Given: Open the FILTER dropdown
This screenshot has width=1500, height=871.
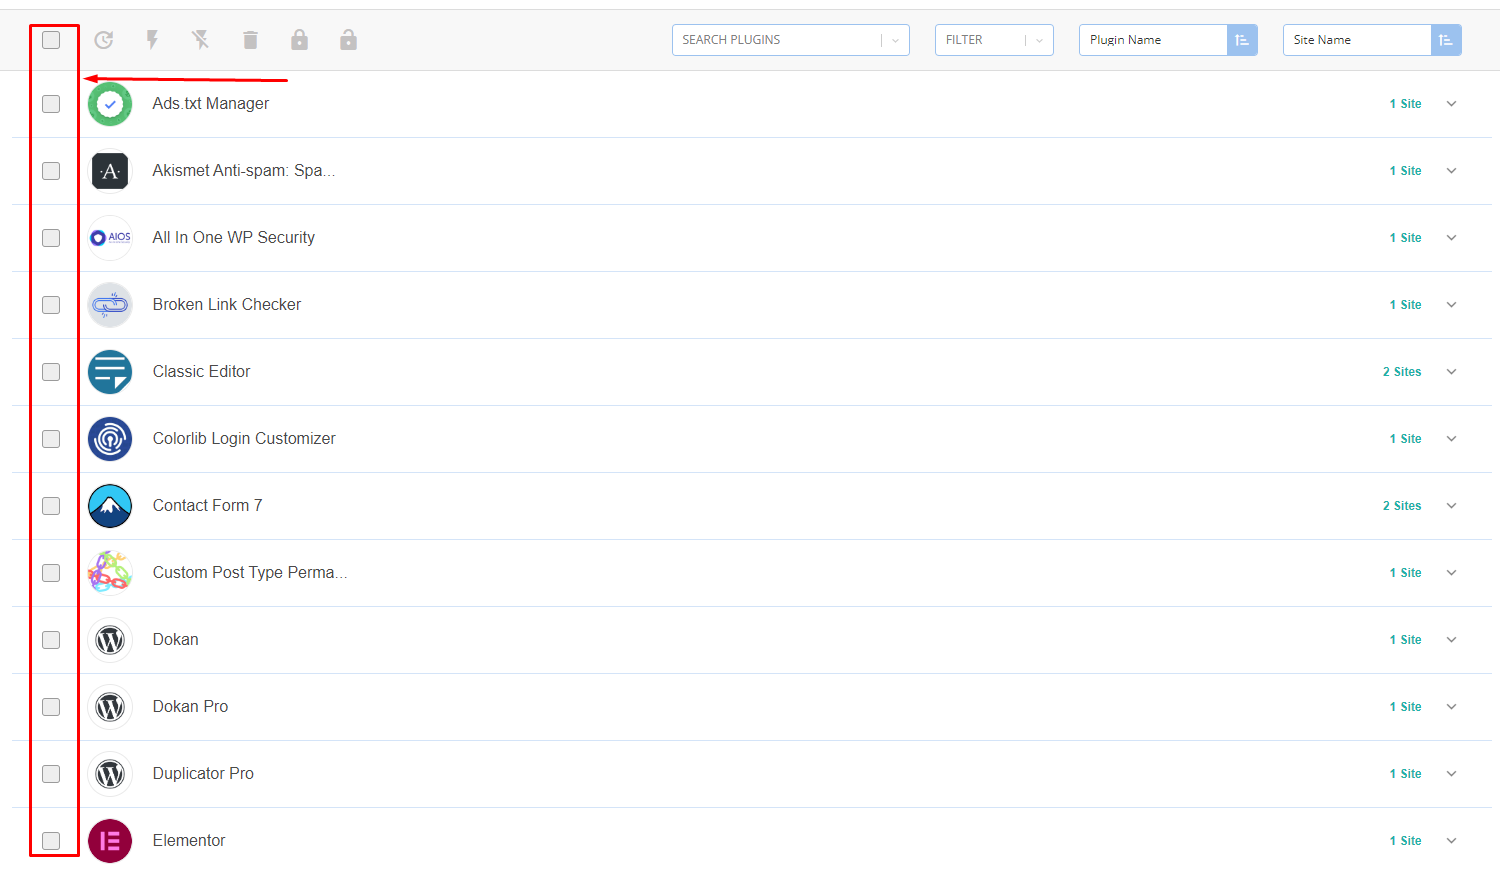Looking at the screenshot, I should 994,40.
